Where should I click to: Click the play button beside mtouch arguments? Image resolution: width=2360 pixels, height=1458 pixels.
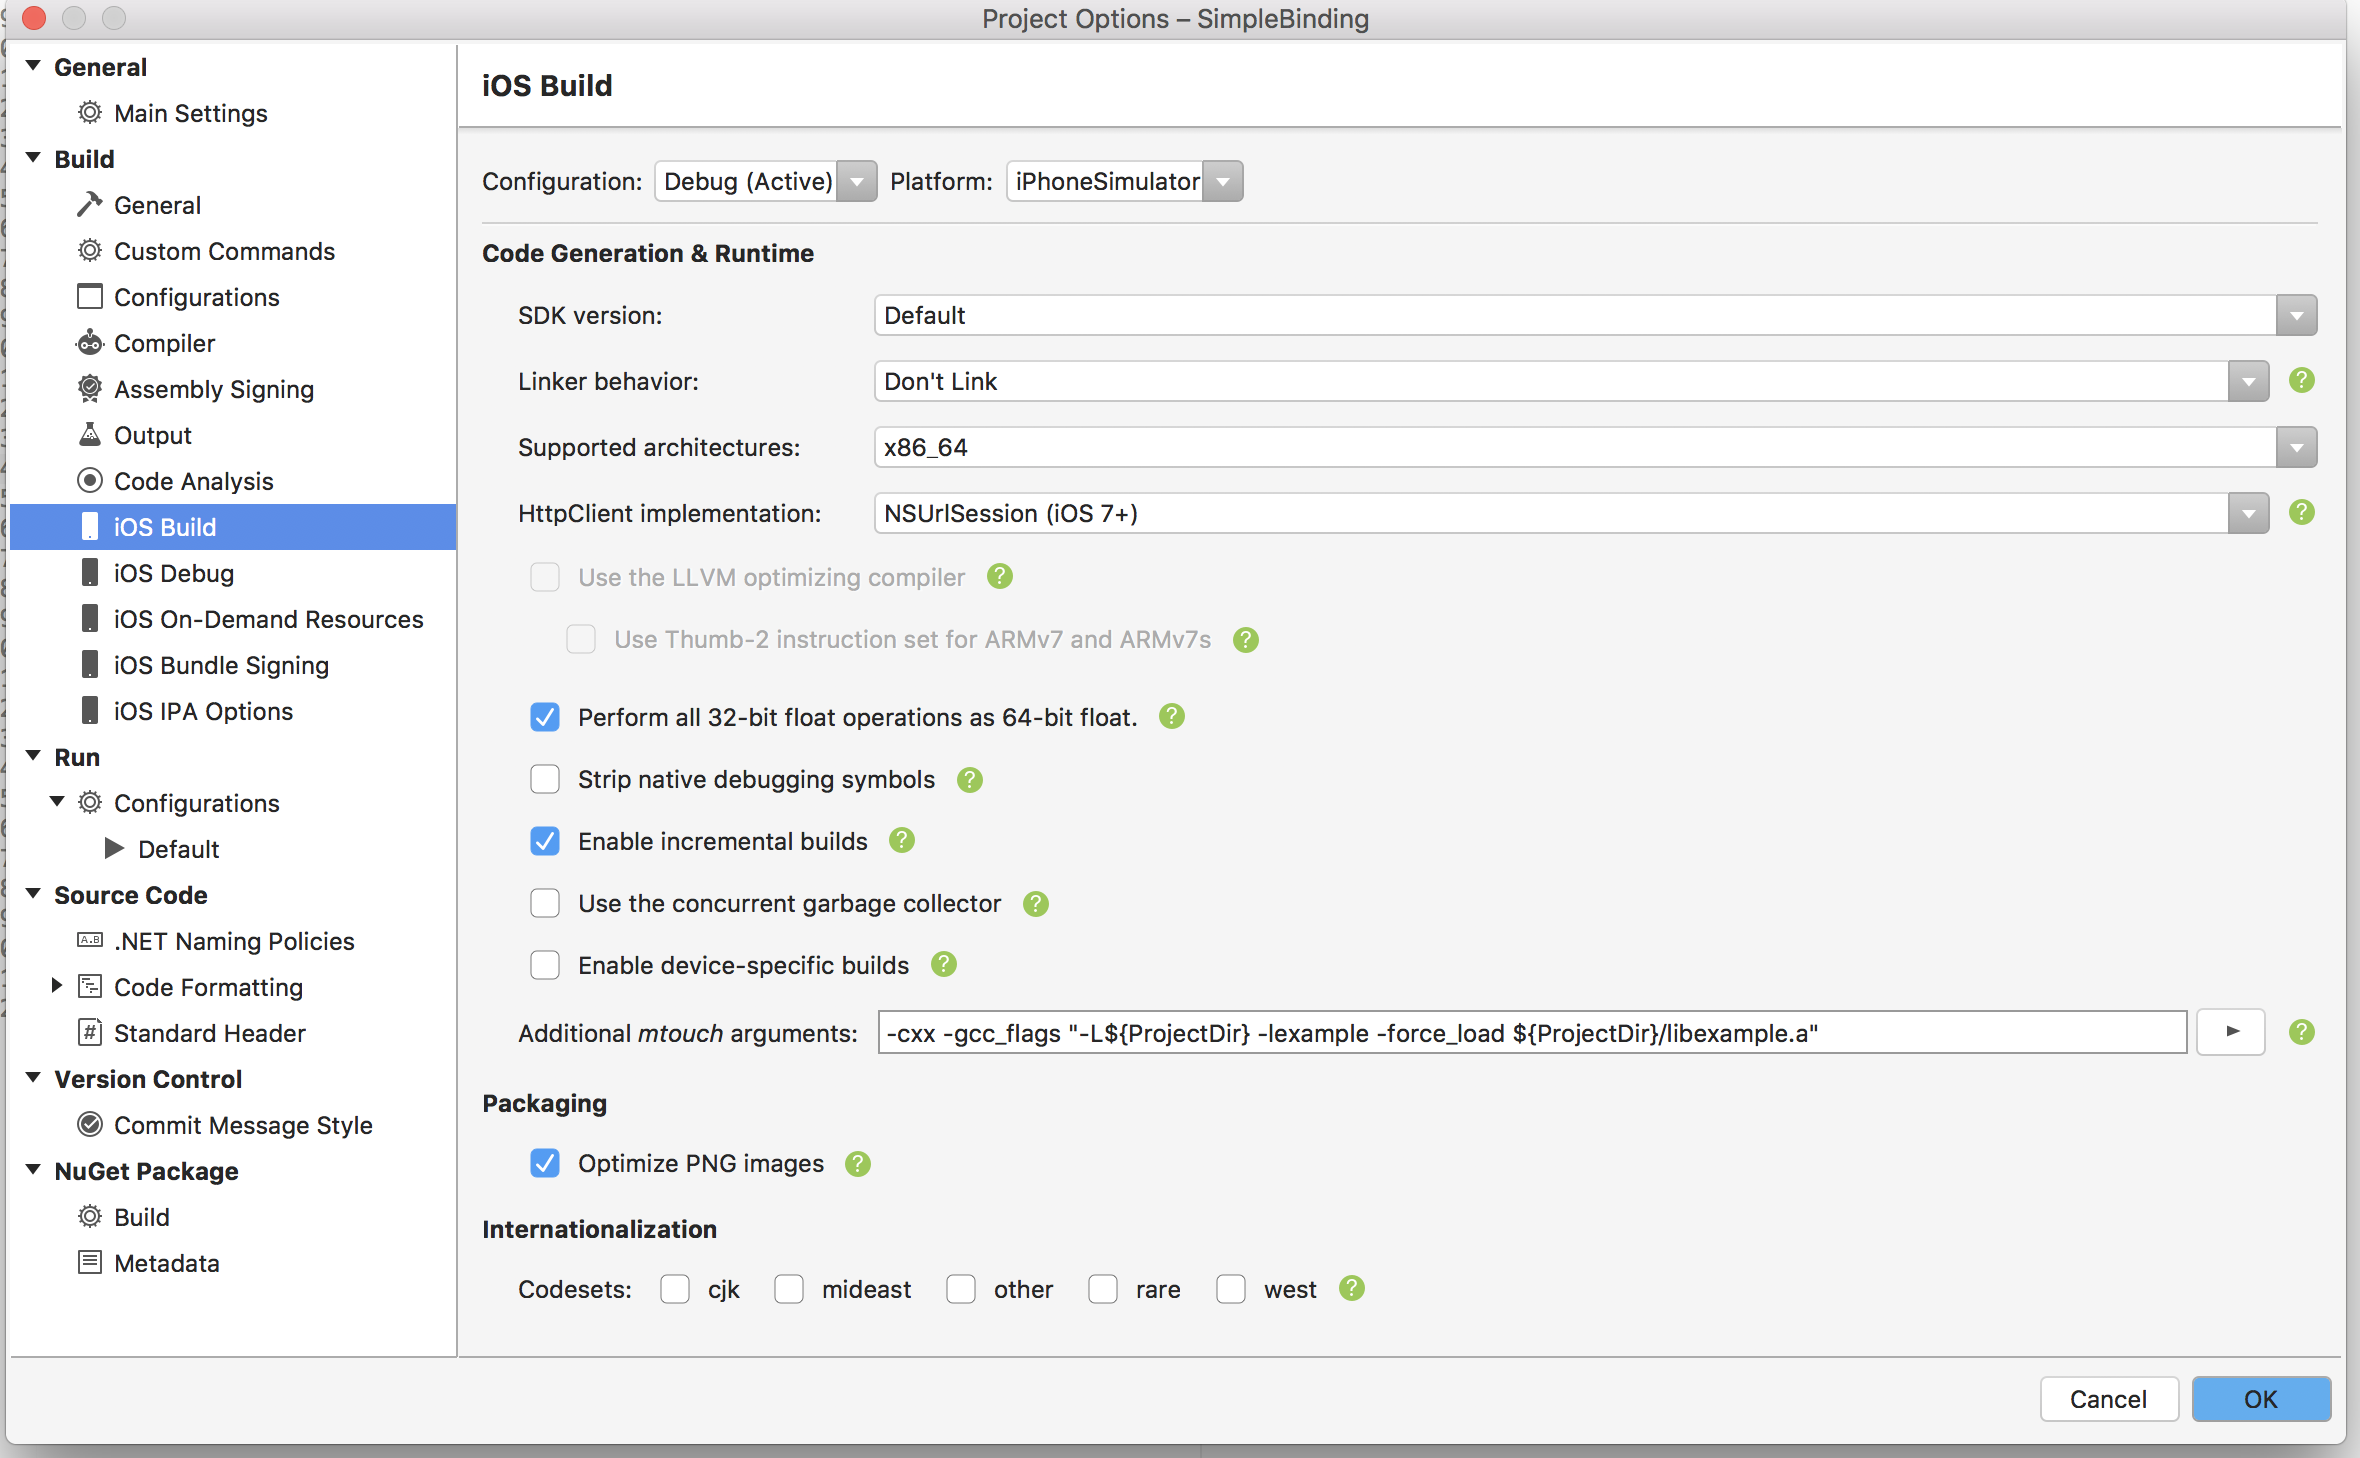[2231, 1032]
